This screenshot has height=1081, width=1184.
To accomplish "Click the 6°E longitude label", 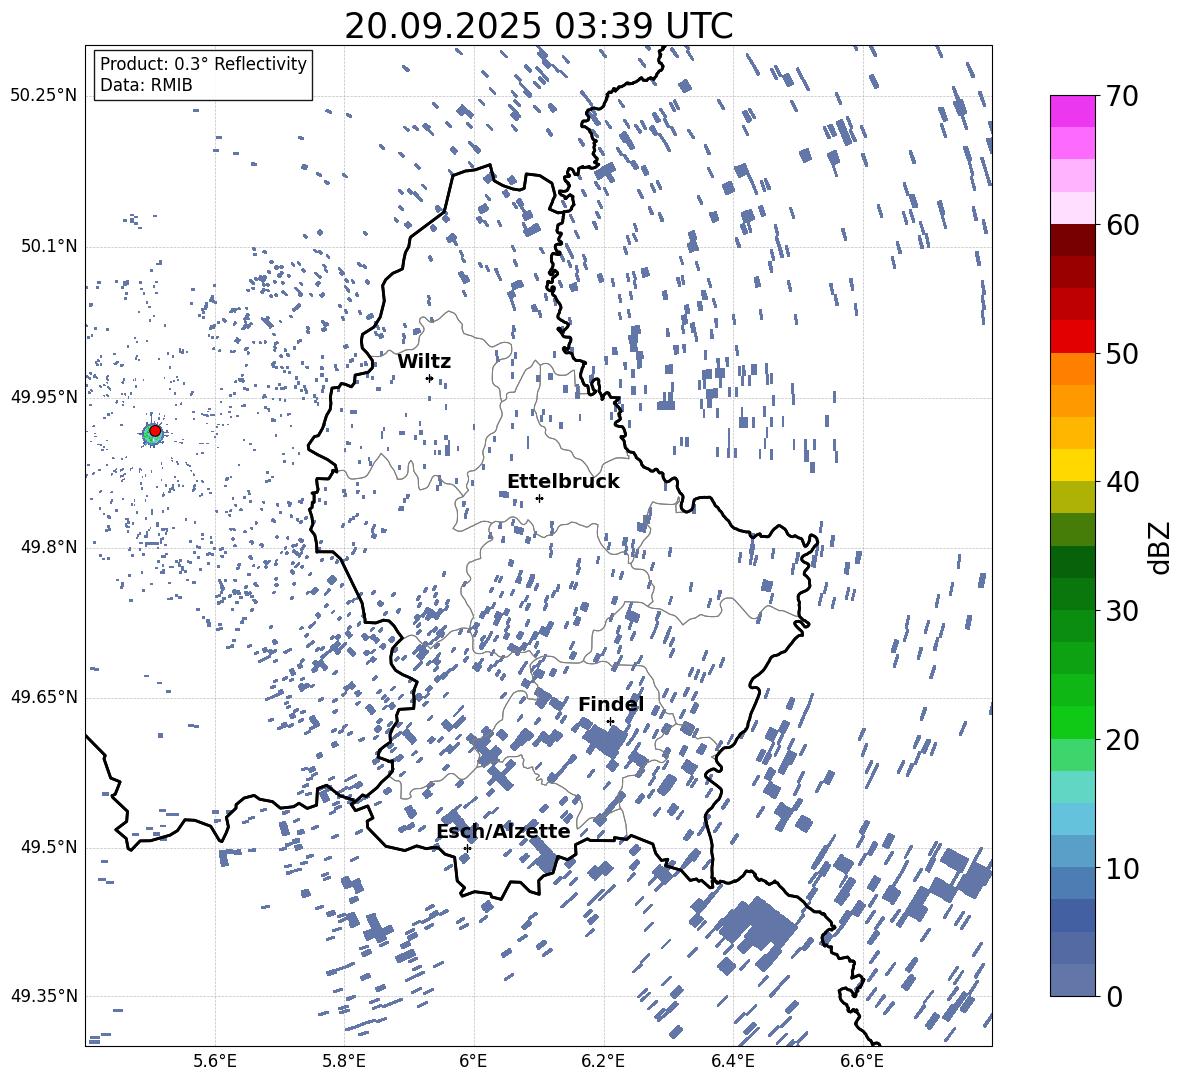I will [x=473, y=1061].
